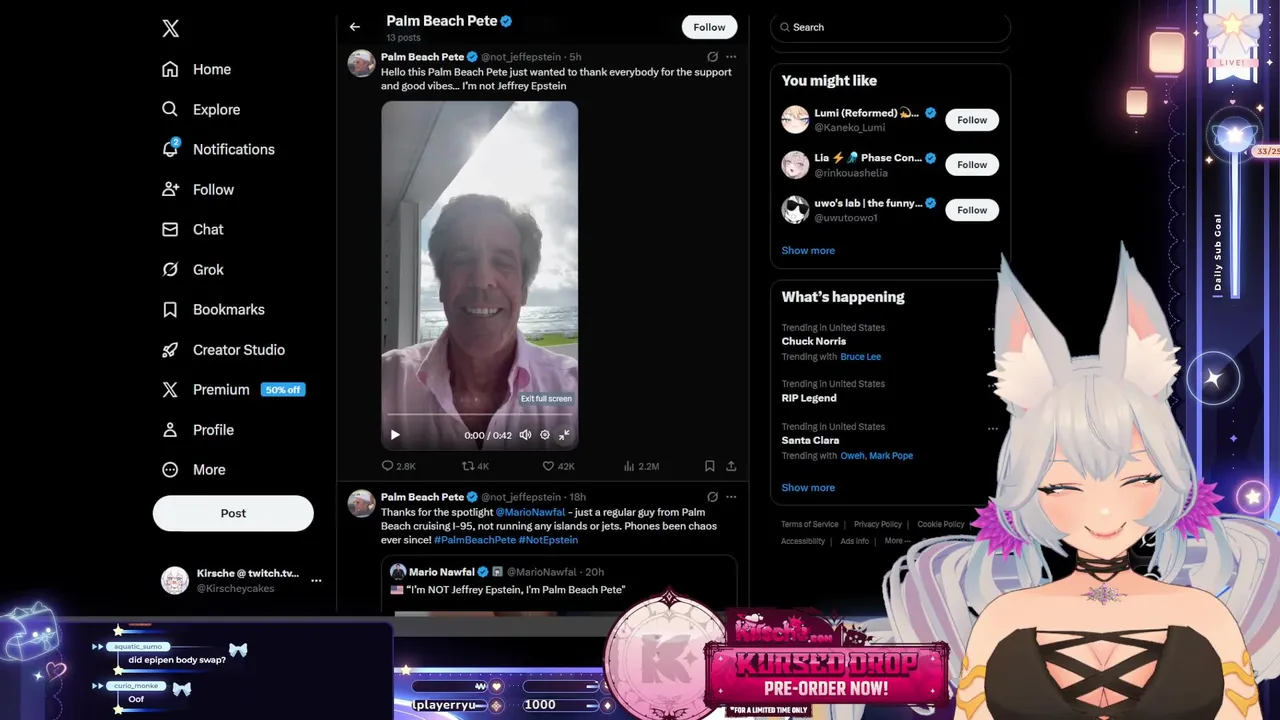Open the @MarioNawfal mention link

click(530, 512)
